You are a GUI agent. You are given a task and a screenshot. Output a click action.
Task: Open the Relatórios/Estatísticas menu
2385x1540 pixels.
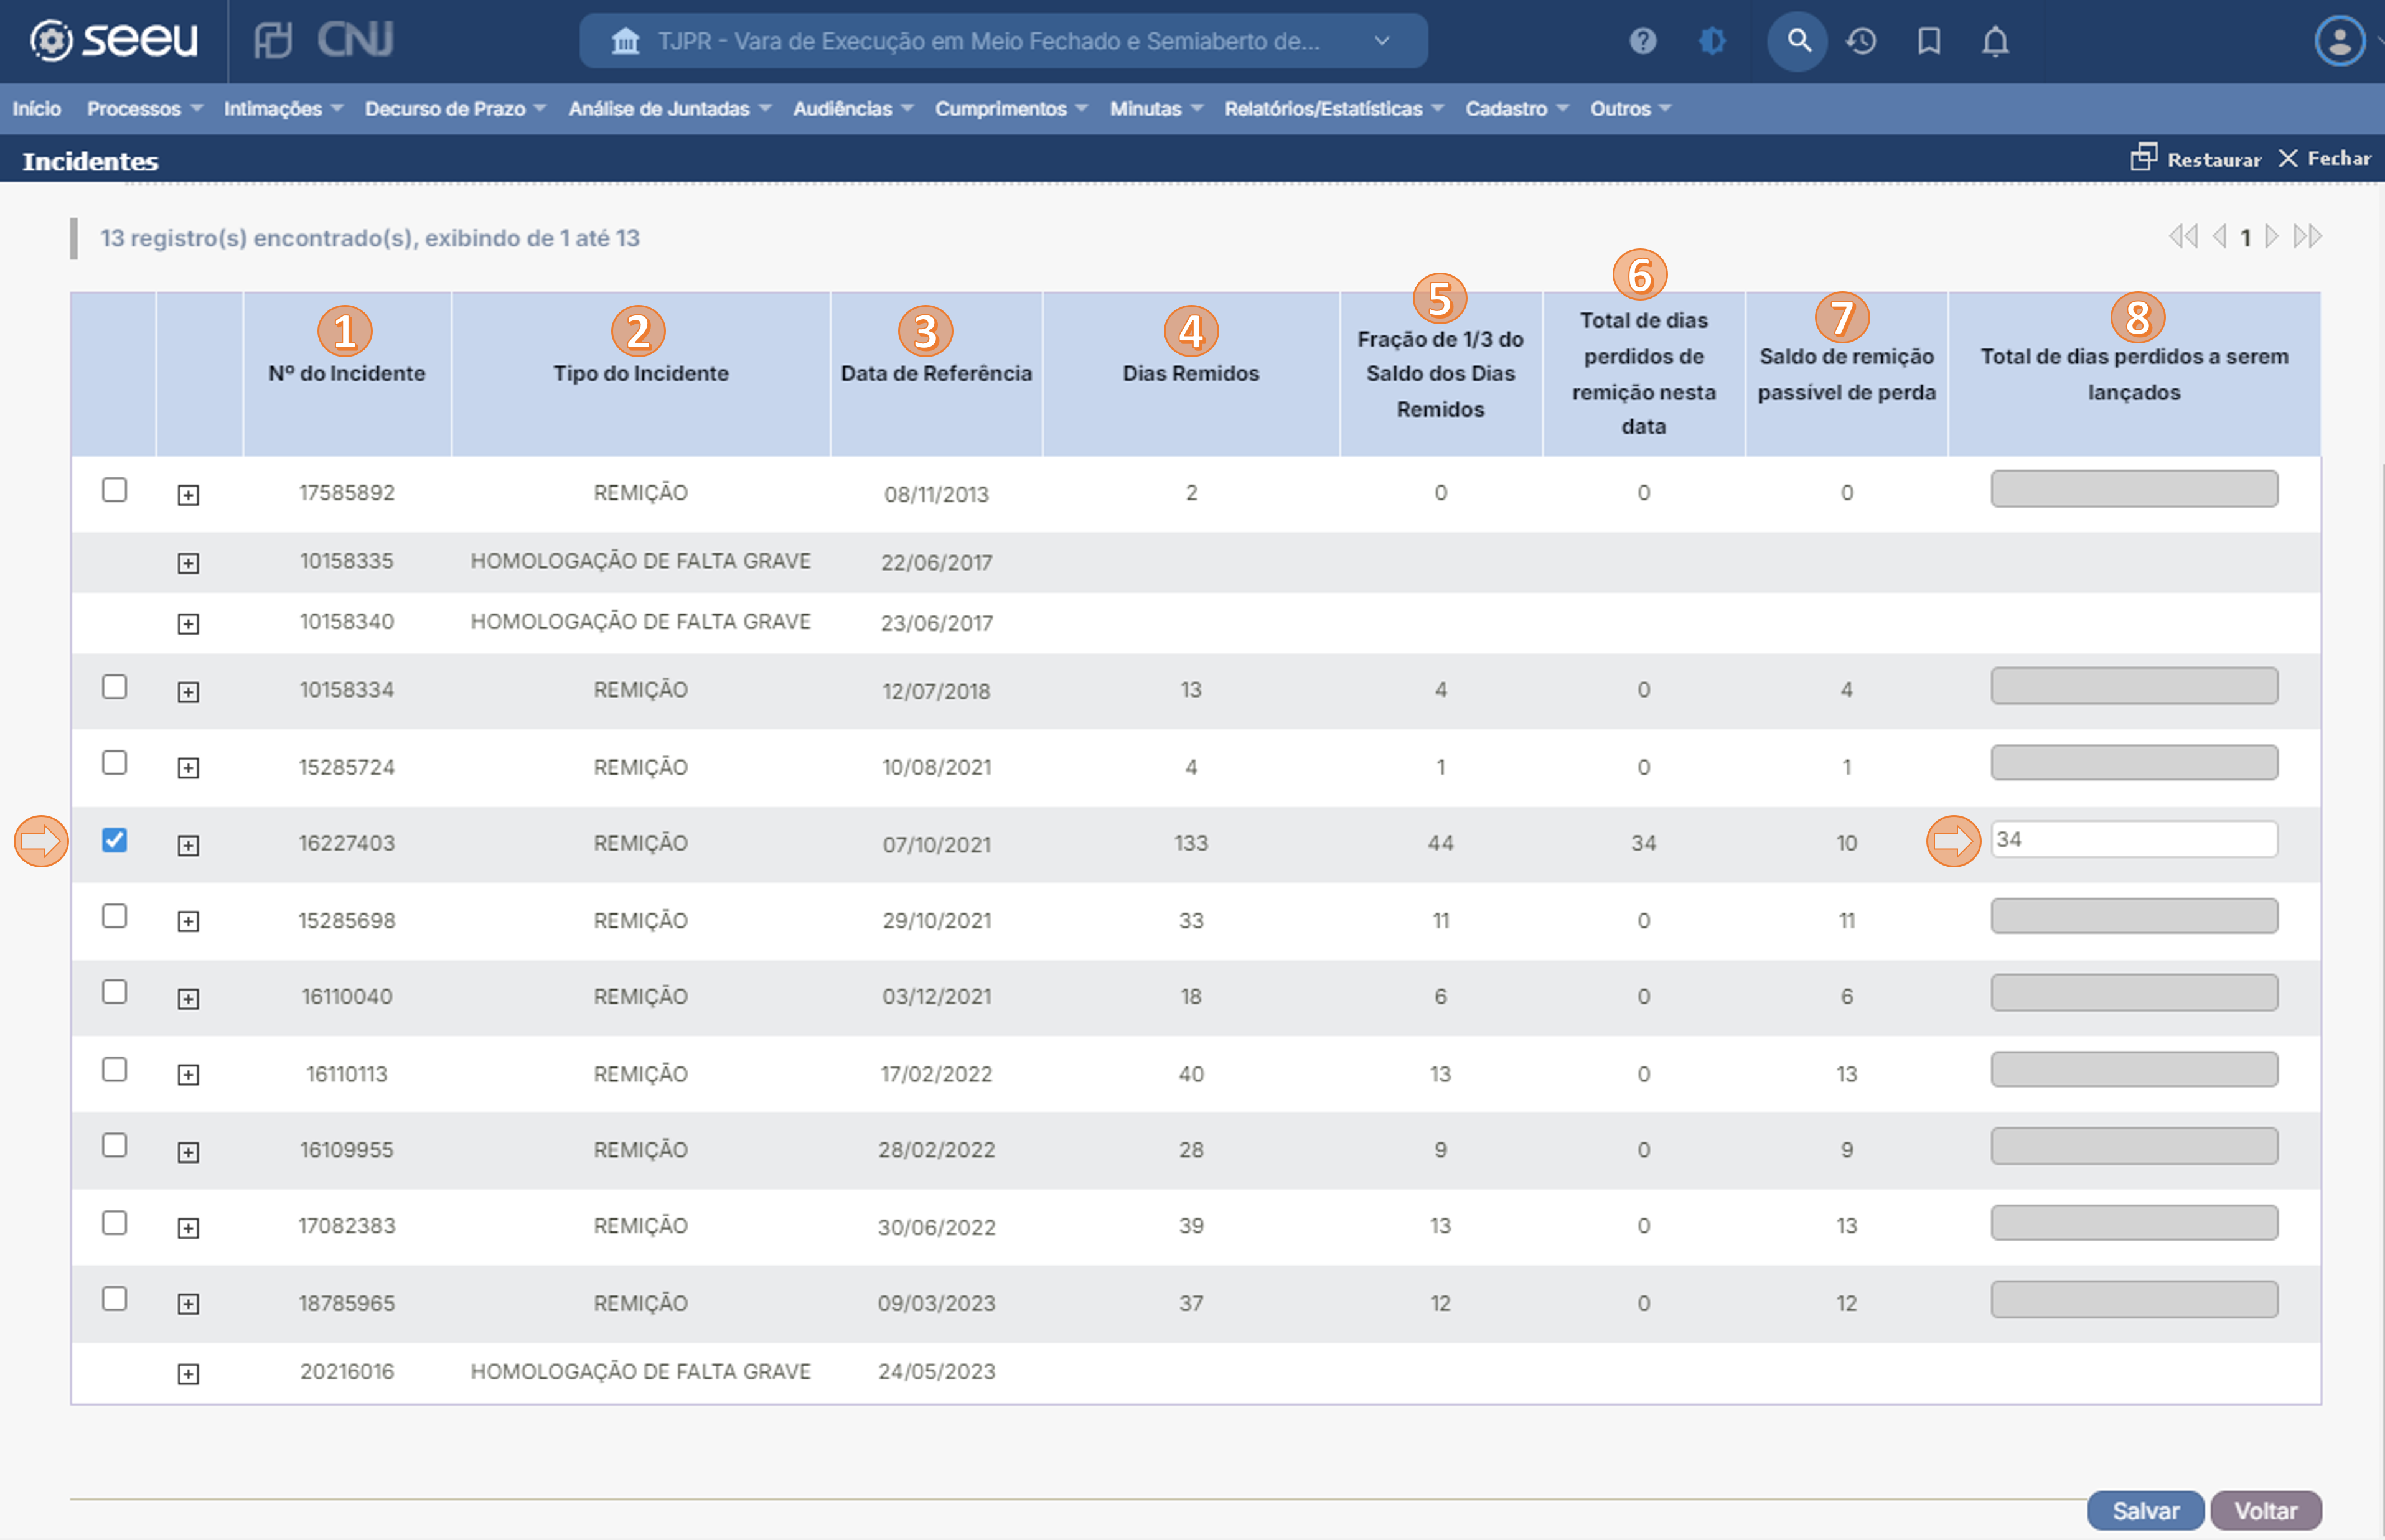click(x=1334, y=109)
